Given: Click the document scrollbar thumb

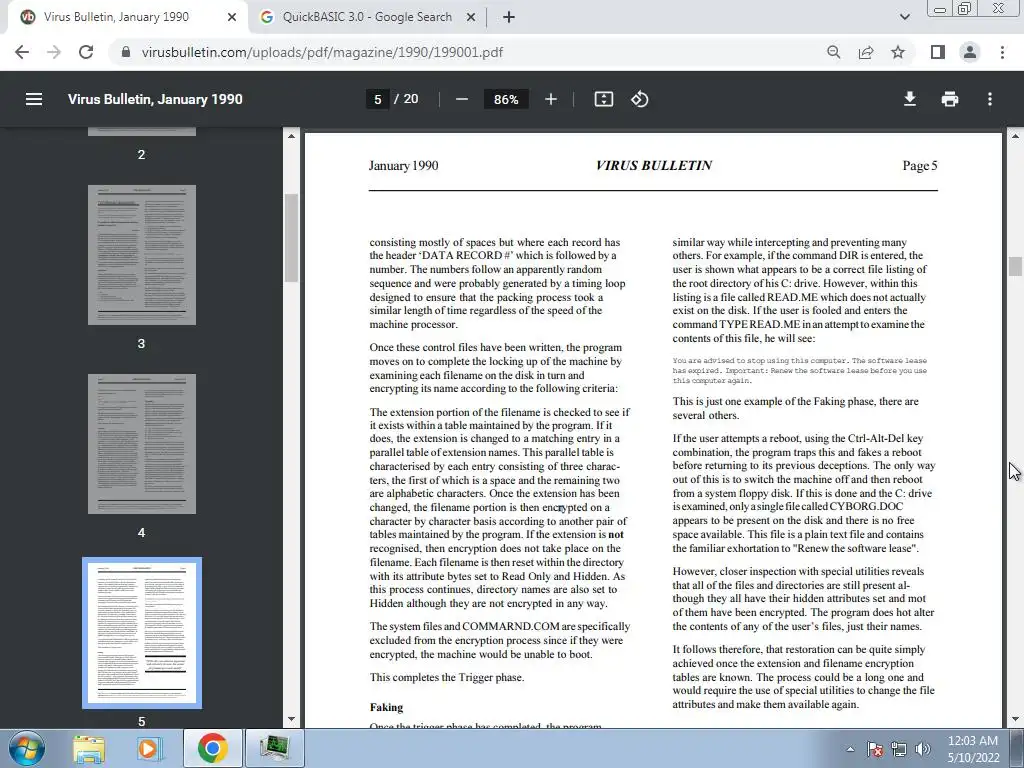Looking at the screenshot, I should pyautogui.click(x=1015, y=266).
